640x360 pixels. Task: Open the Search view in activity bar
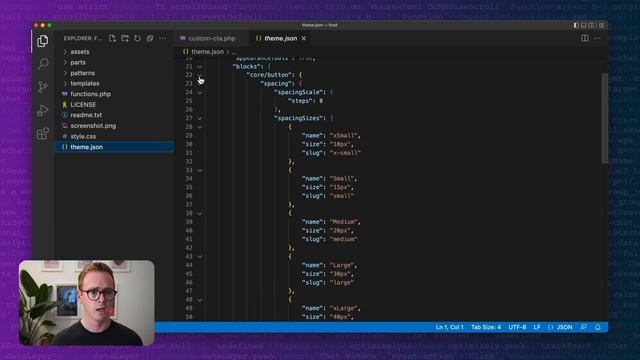pyautogui.click(x=42, y=63)
